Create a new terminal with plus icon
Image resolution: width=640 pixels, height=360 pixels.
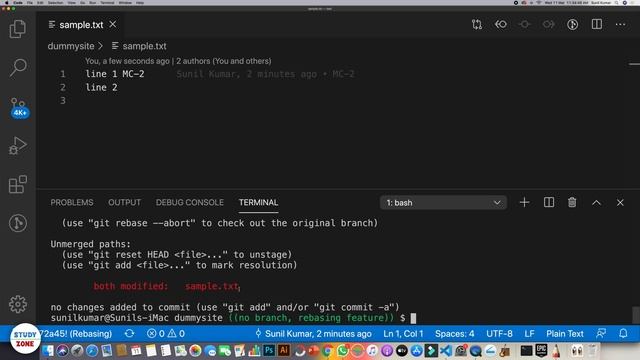coord(524,202)
